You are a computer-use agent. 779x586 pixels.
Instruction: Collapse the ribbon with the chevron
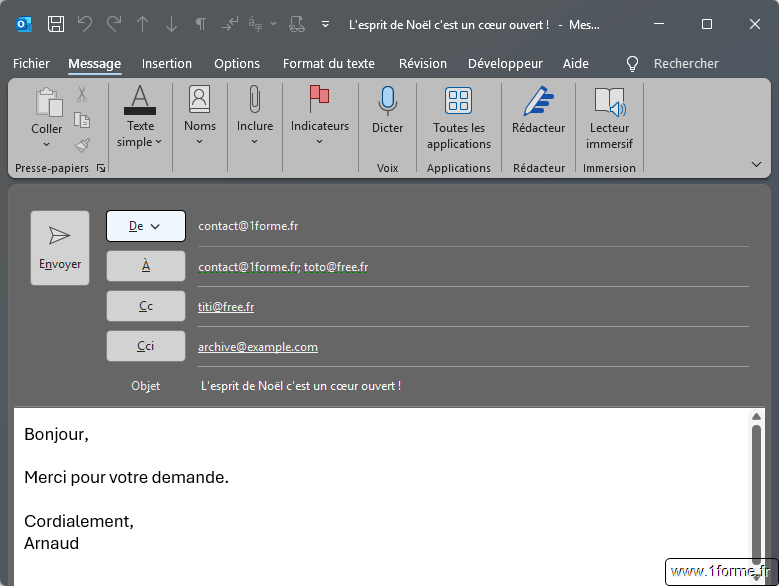coord(756,164)
